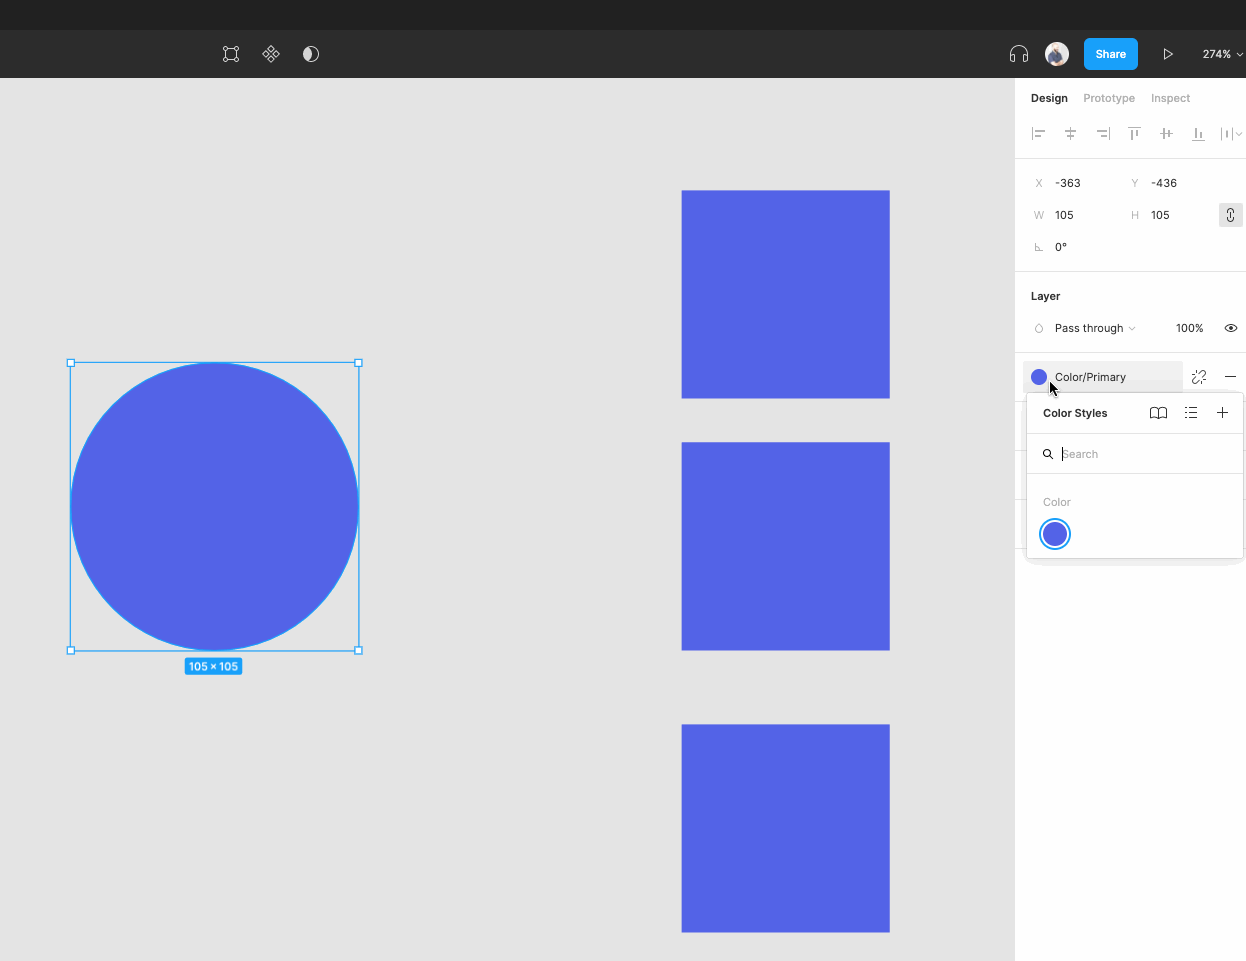Viewport: 1246px width, 961px height.
Task: Click the Create component icon
Action: [x=271, y=54]
